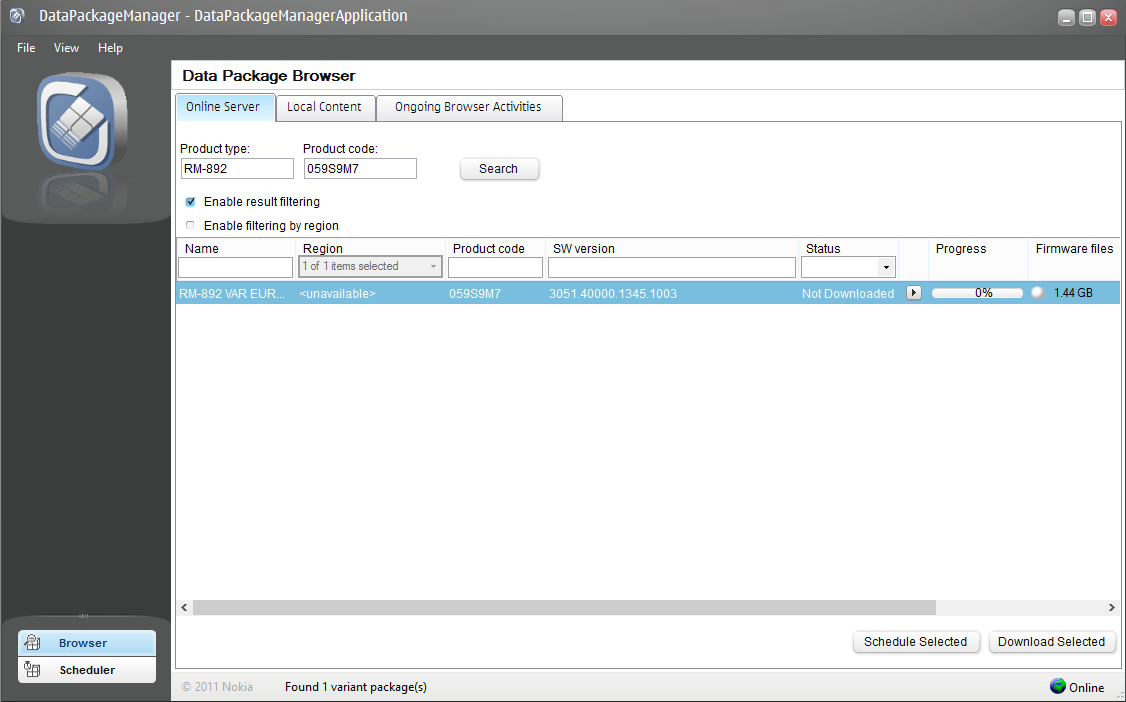Click the Product code column header
1126x702 pixels.
(489, 248)
